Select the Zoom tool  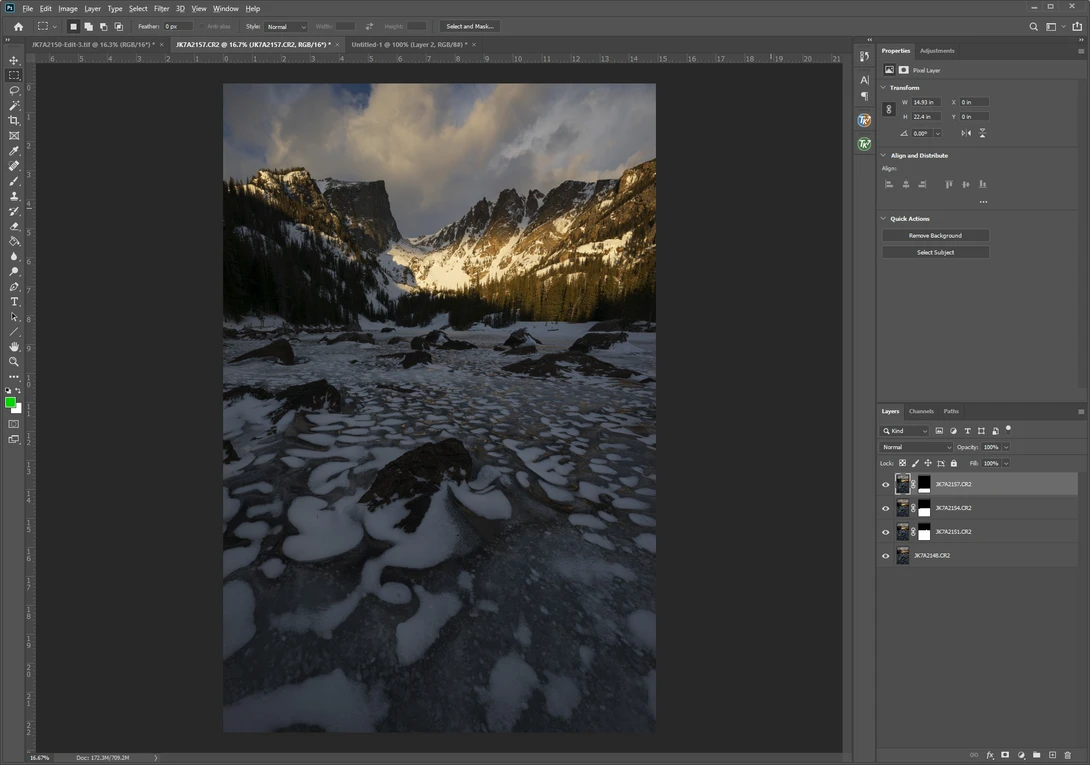click(14, 362)
